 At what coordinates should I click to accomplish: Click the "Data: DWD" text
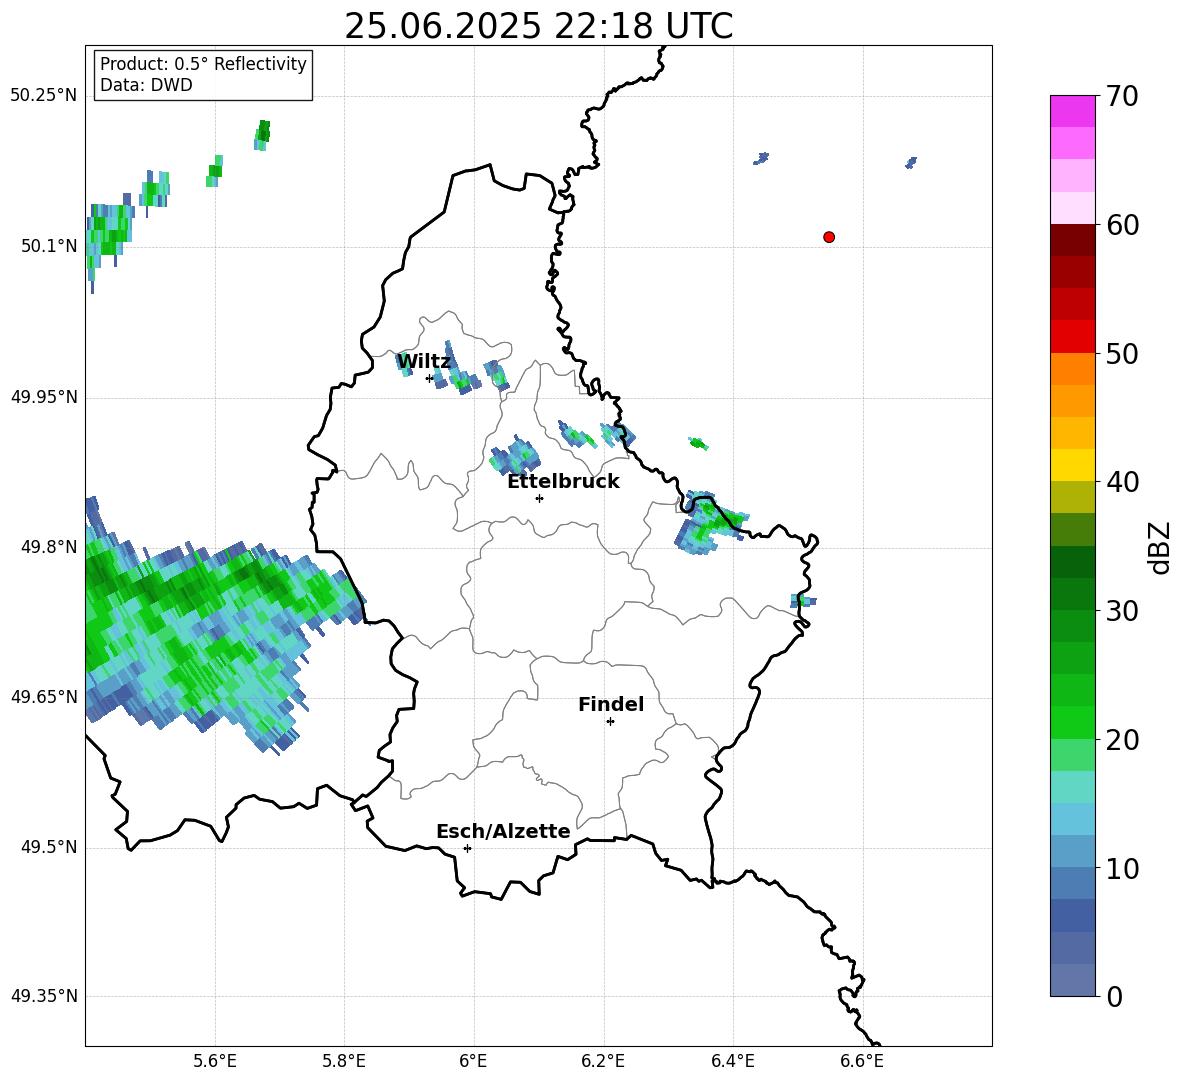[146, 85]
